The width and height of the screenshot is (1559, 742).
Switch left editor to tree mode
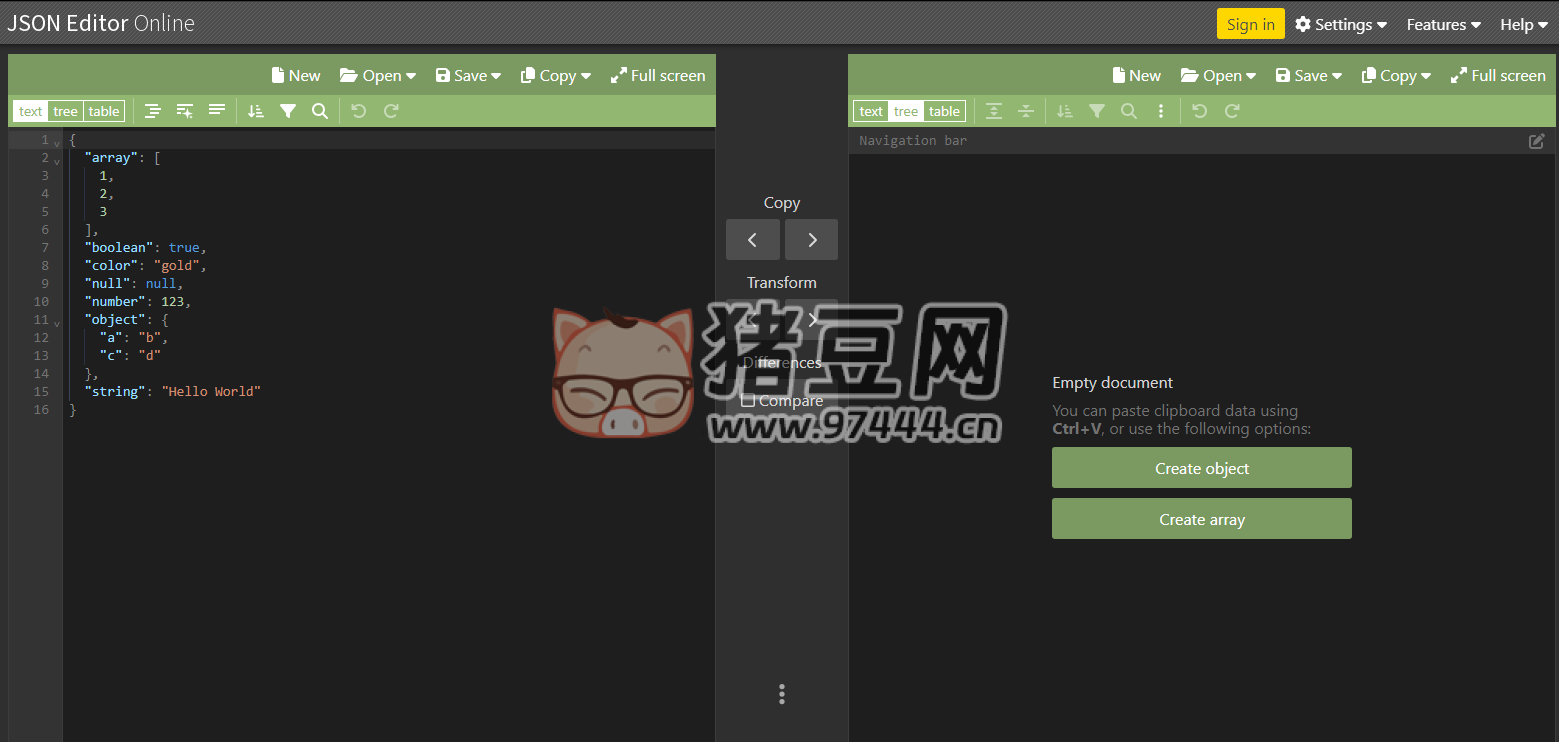point(65,110)
